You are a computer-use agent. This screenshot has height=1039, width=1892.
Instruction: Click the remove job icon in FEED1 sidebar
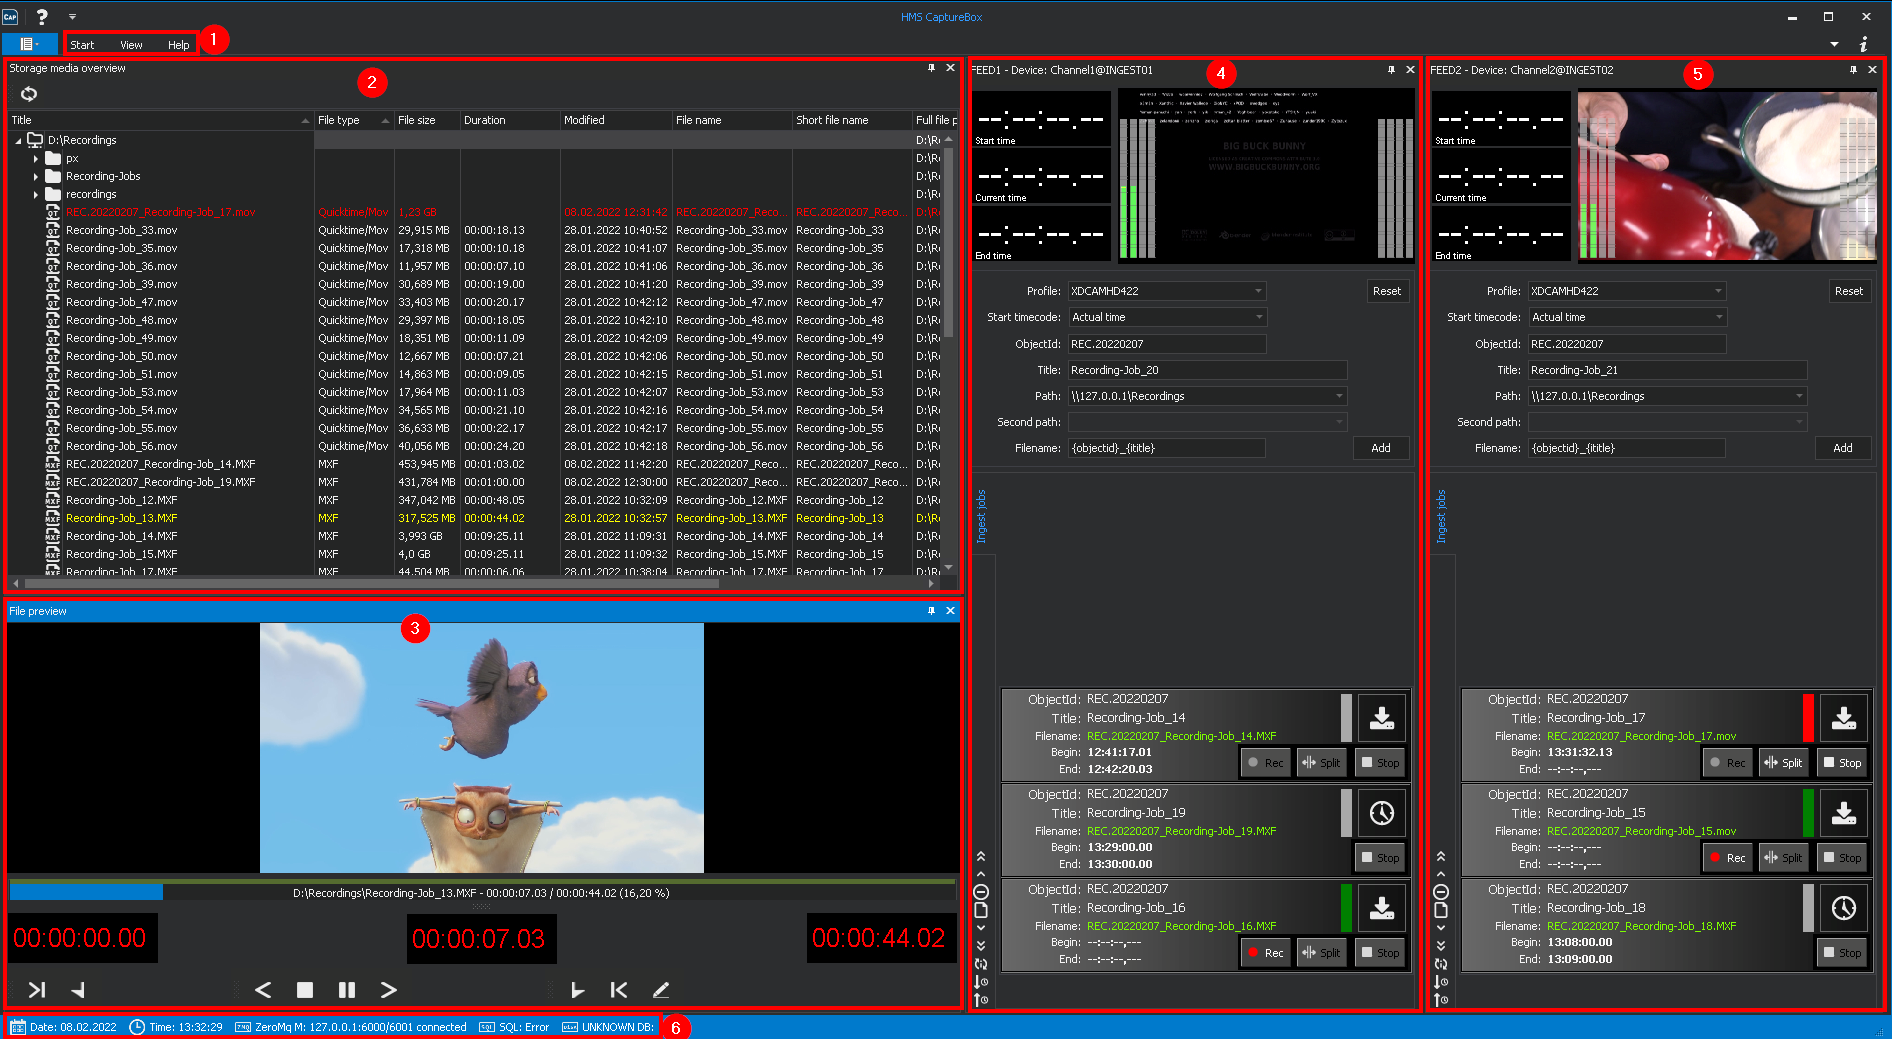coord(981,892)
